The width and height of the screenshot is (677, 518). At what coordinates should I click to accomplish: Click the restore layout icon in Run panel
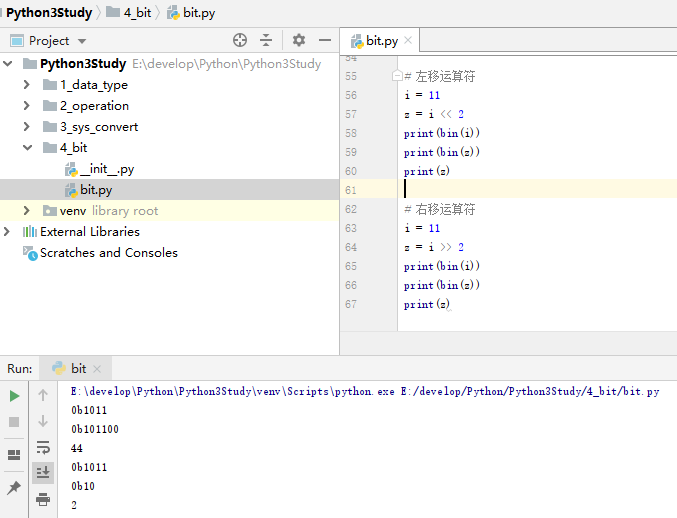tap(14, 455)
